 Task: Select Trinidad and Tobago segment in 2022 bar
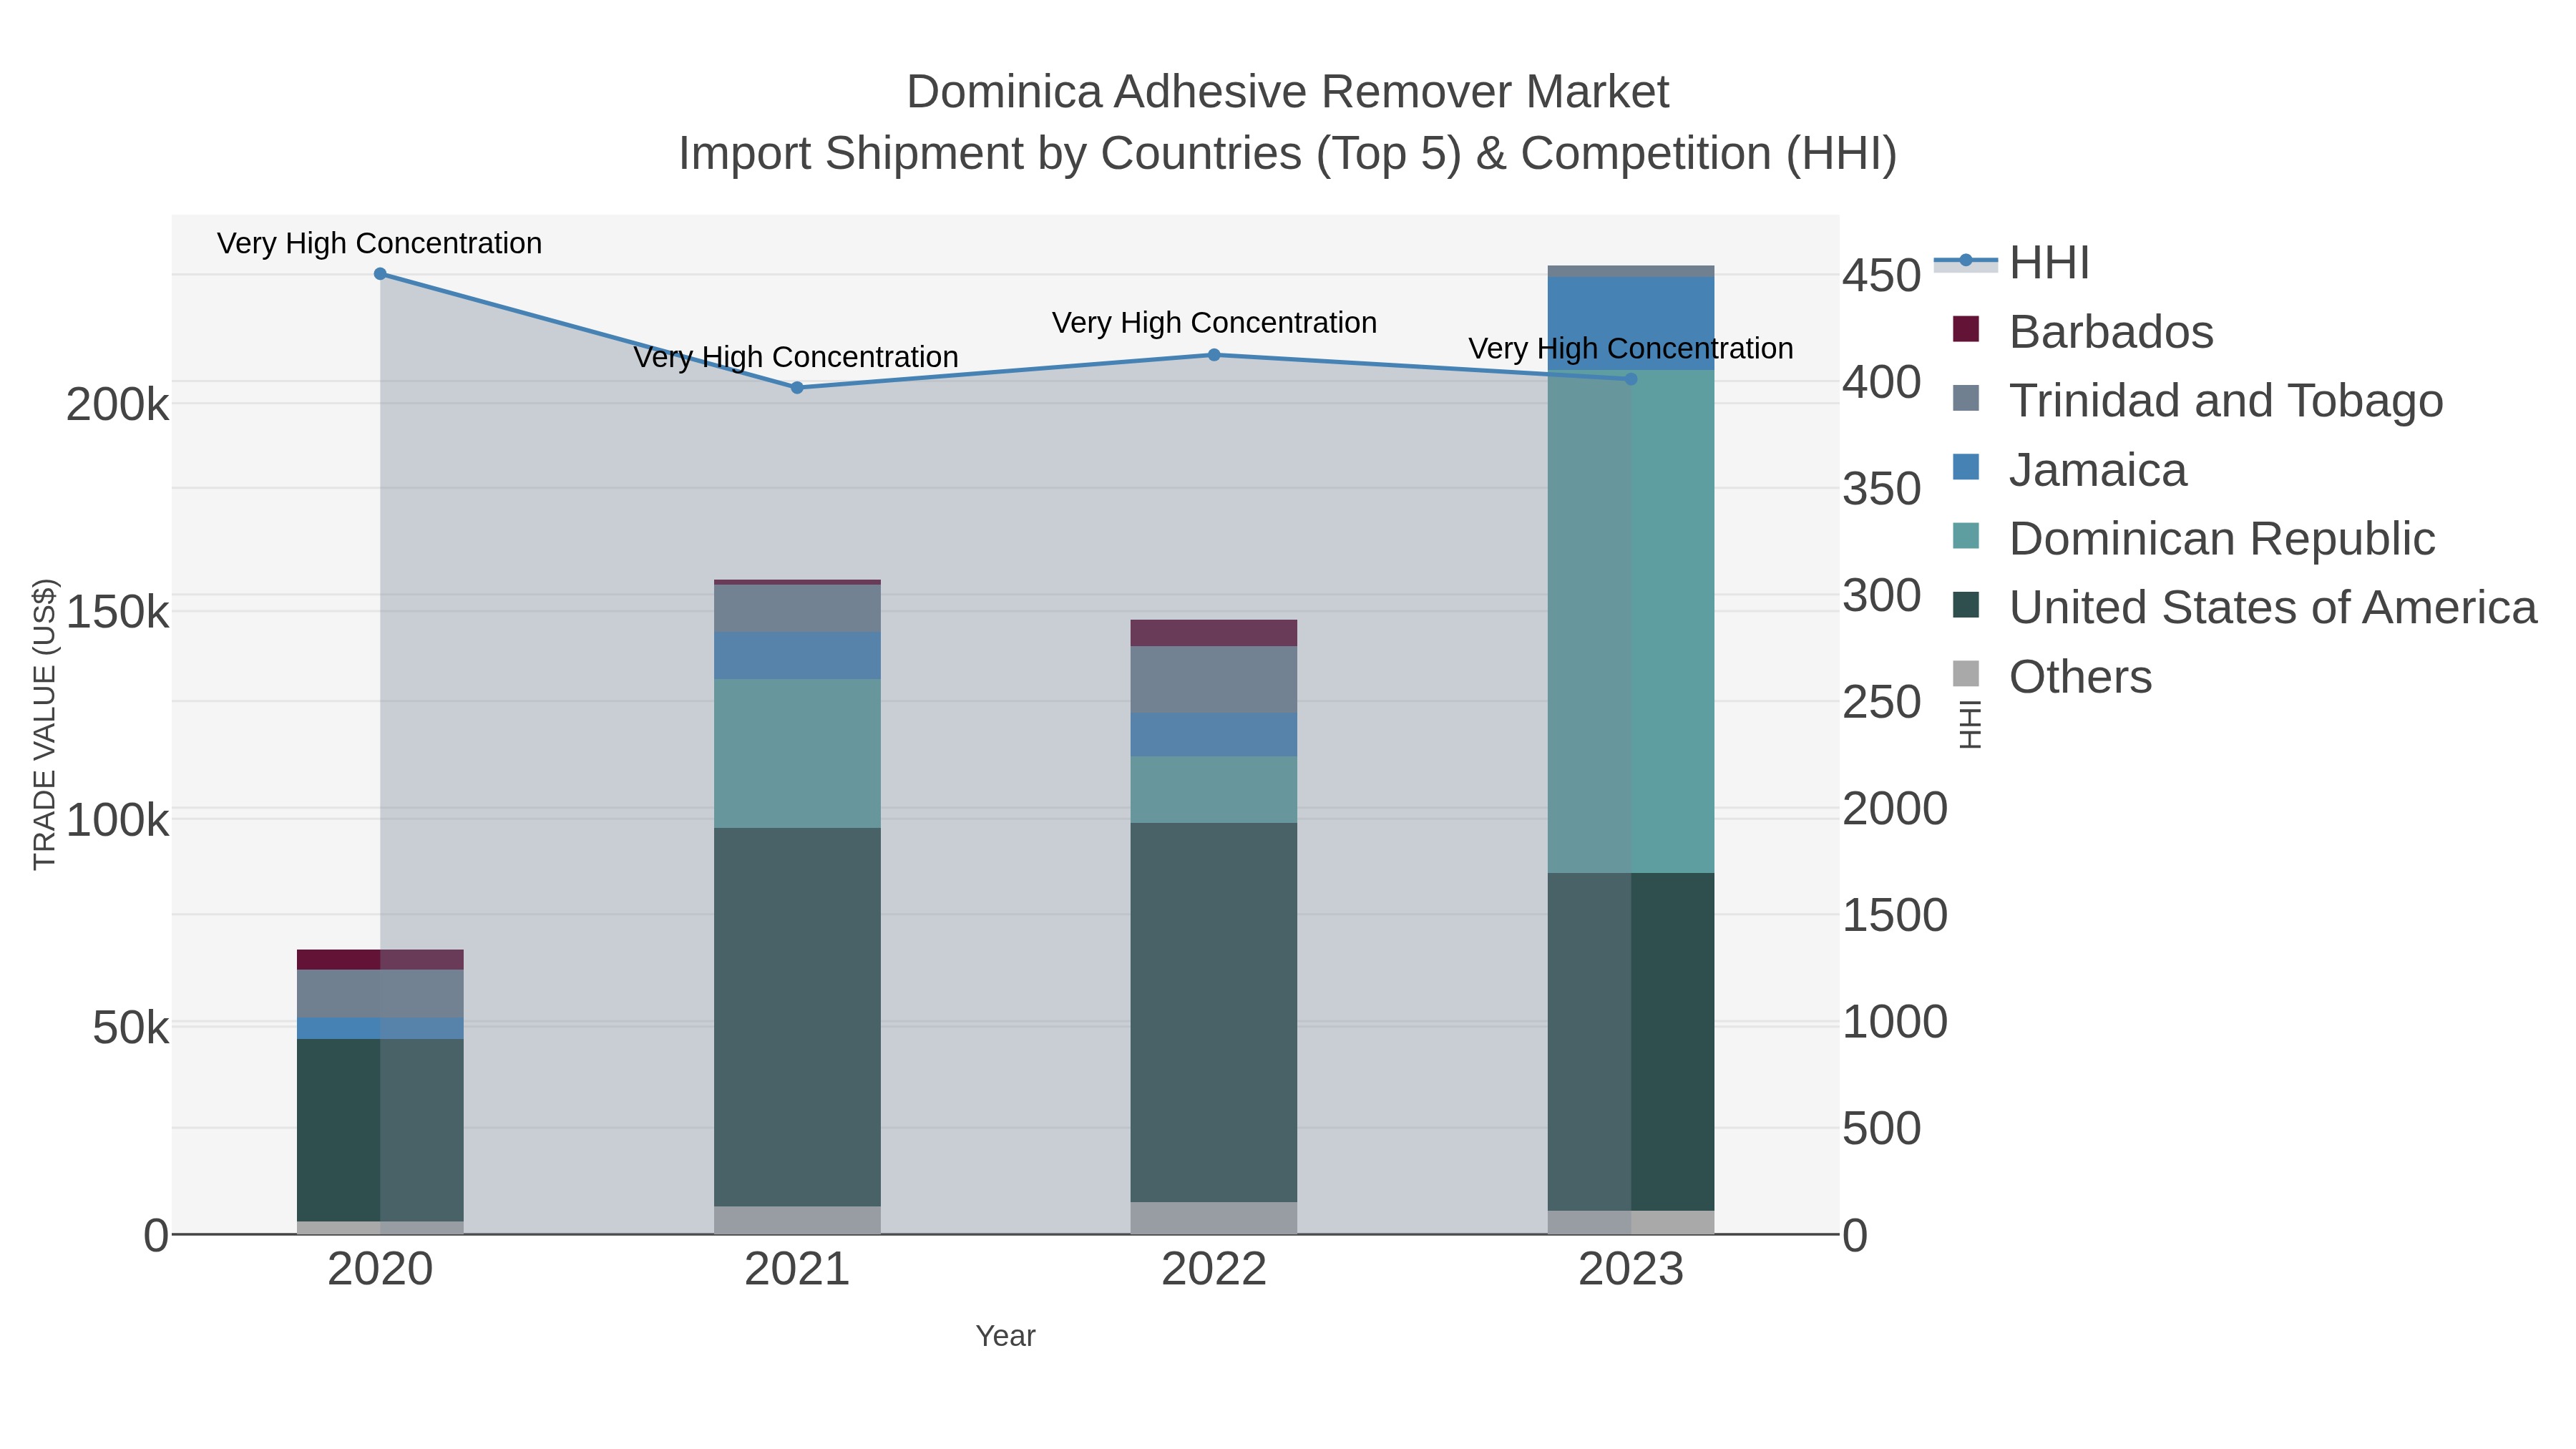1214,680
